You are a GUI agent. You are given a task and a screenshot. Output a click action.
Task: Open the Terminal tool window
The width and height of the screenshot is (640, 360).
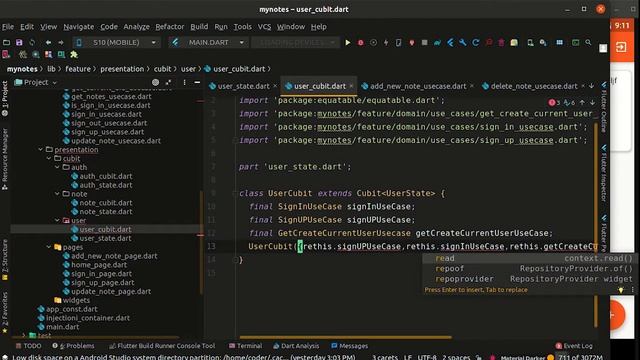point(245,346)
